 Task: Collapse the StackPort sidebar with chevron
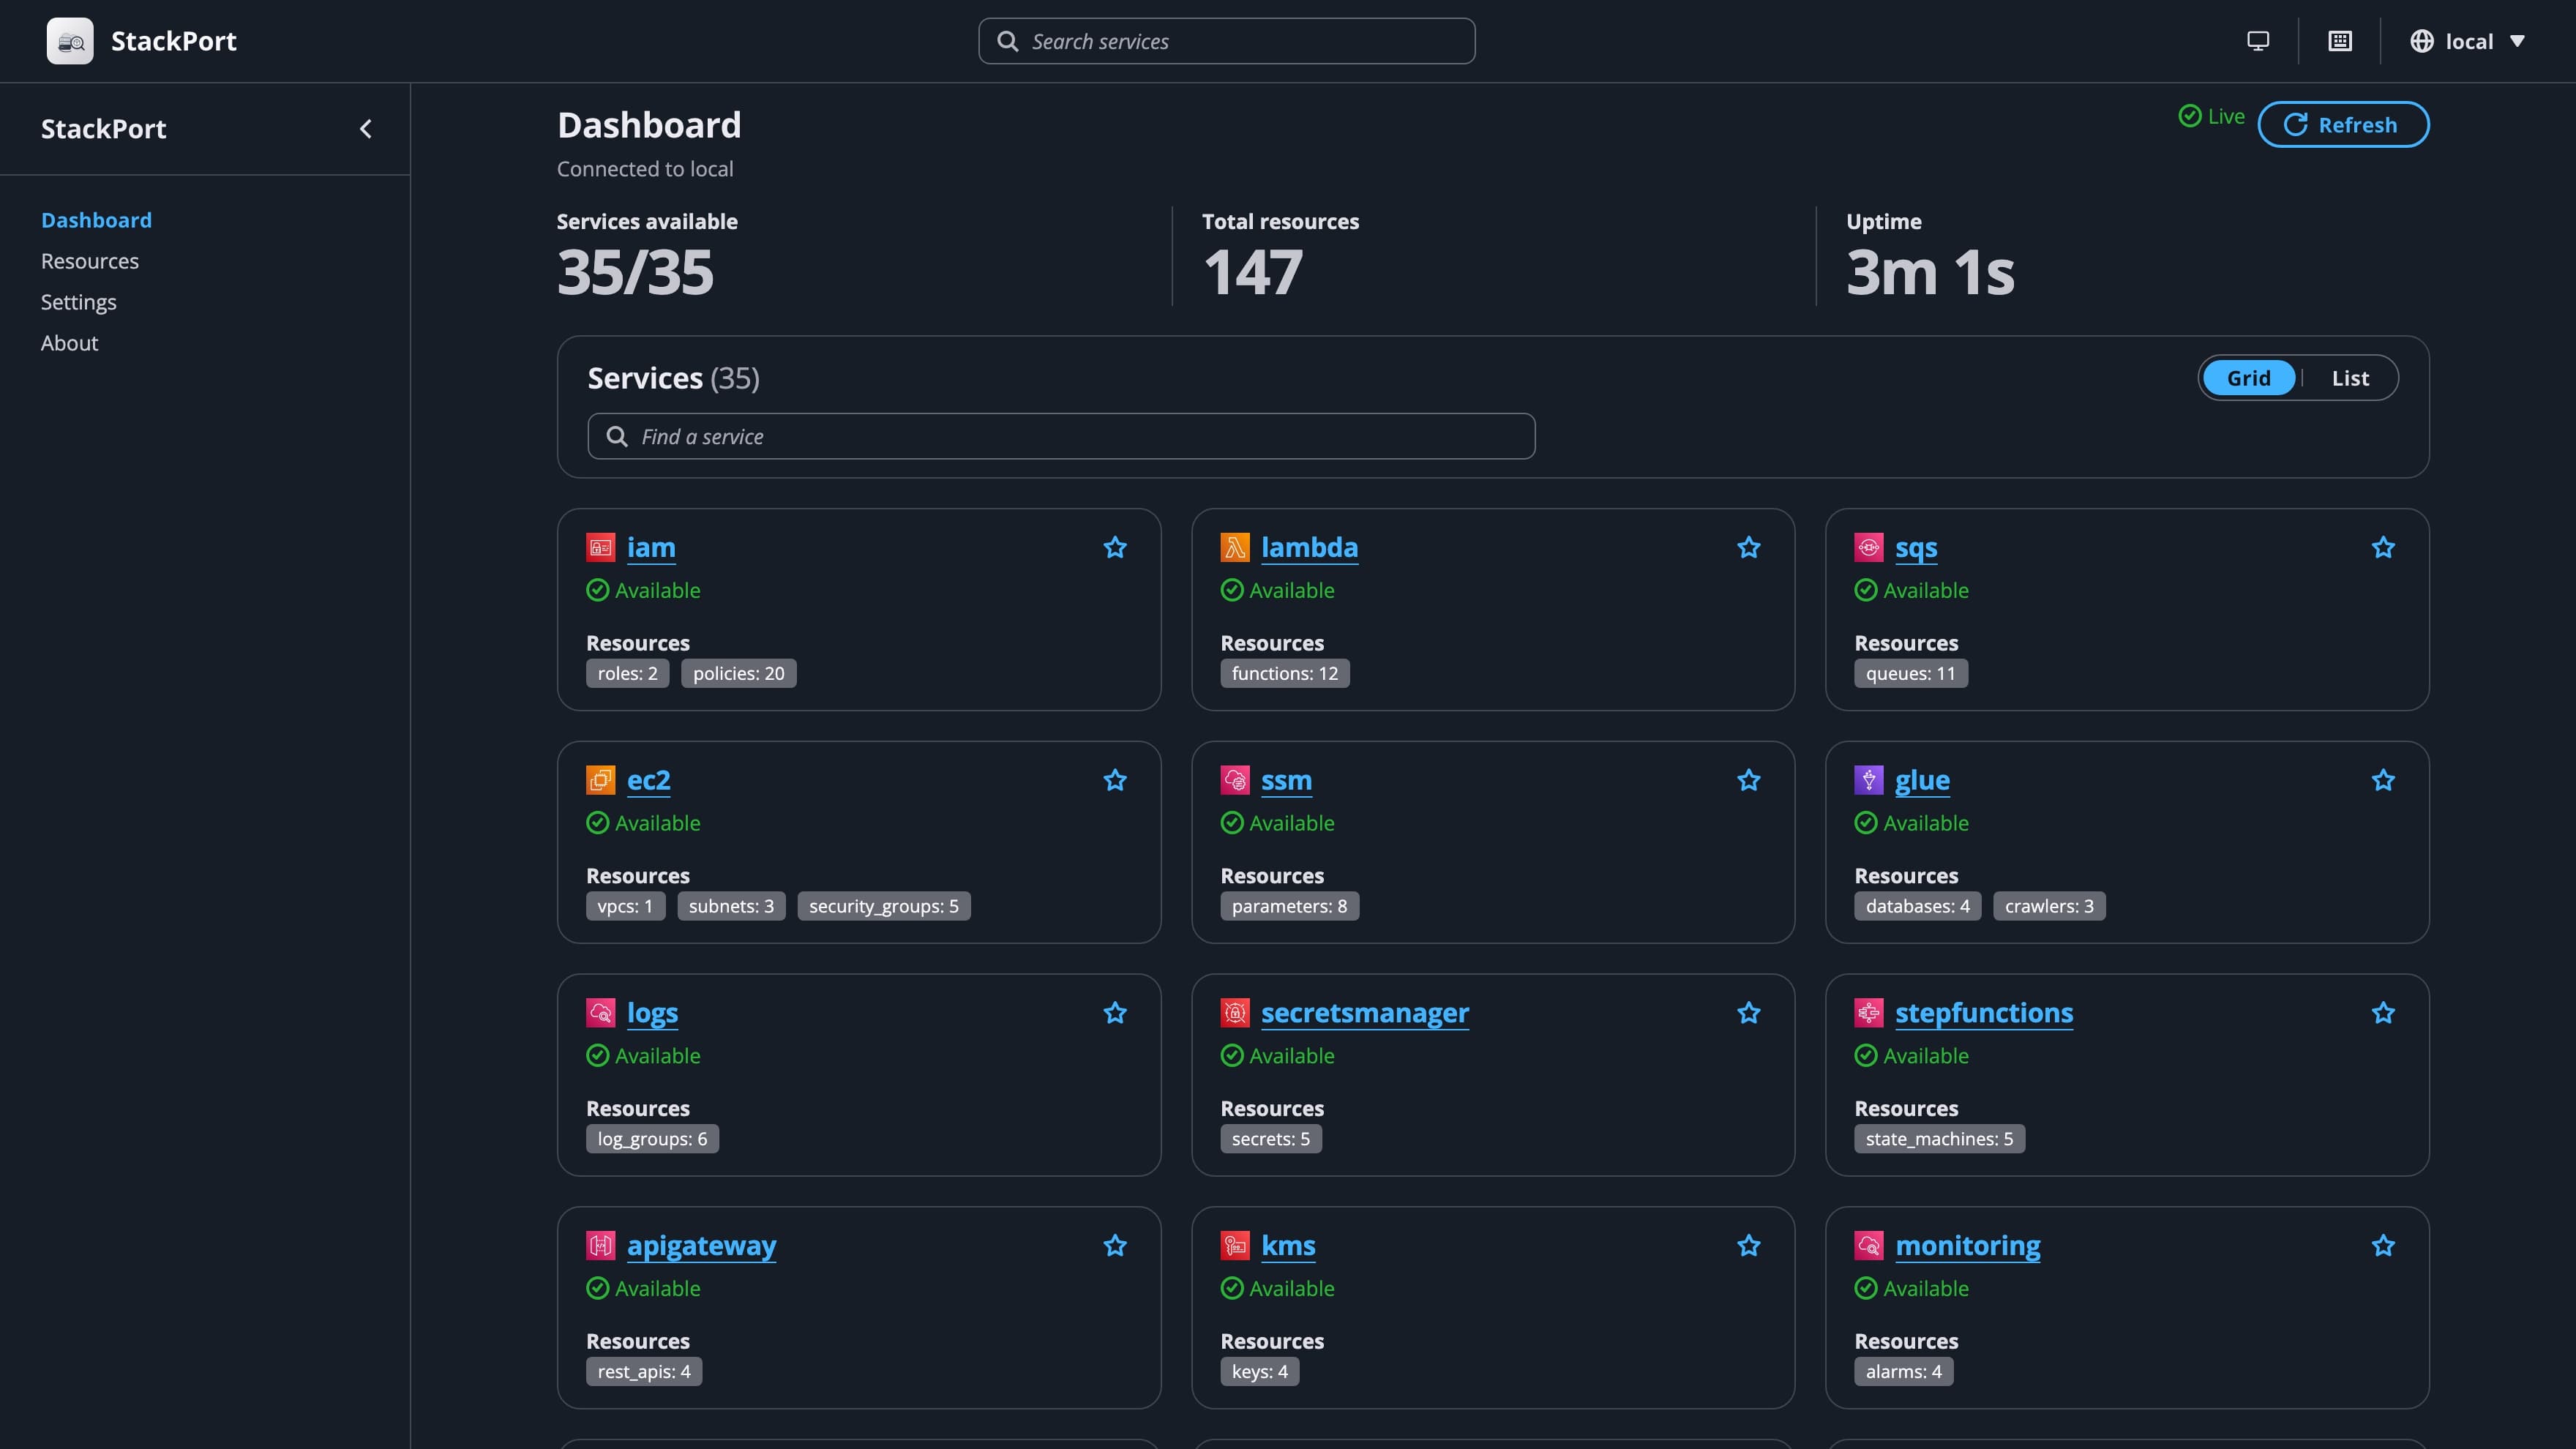click(366, 129)
